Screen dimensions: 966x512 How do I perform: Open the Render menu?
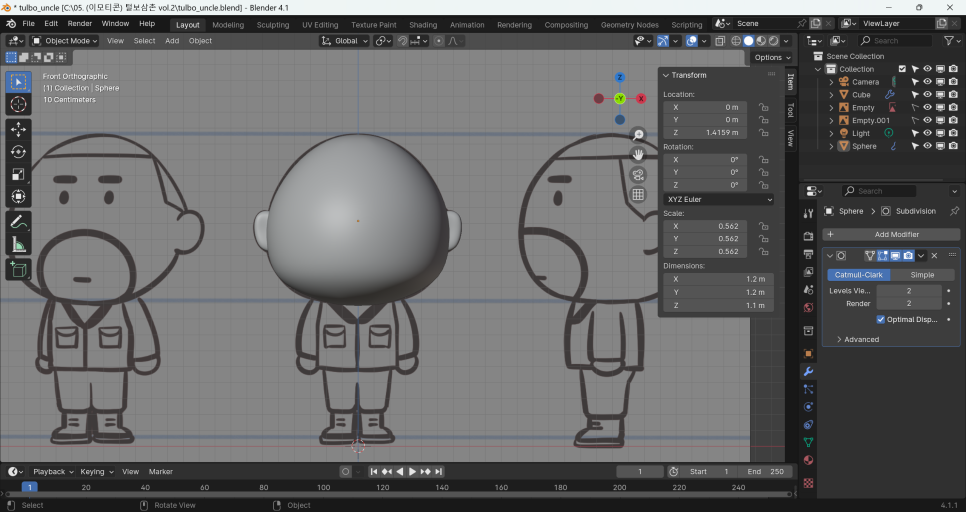(79, 23)
